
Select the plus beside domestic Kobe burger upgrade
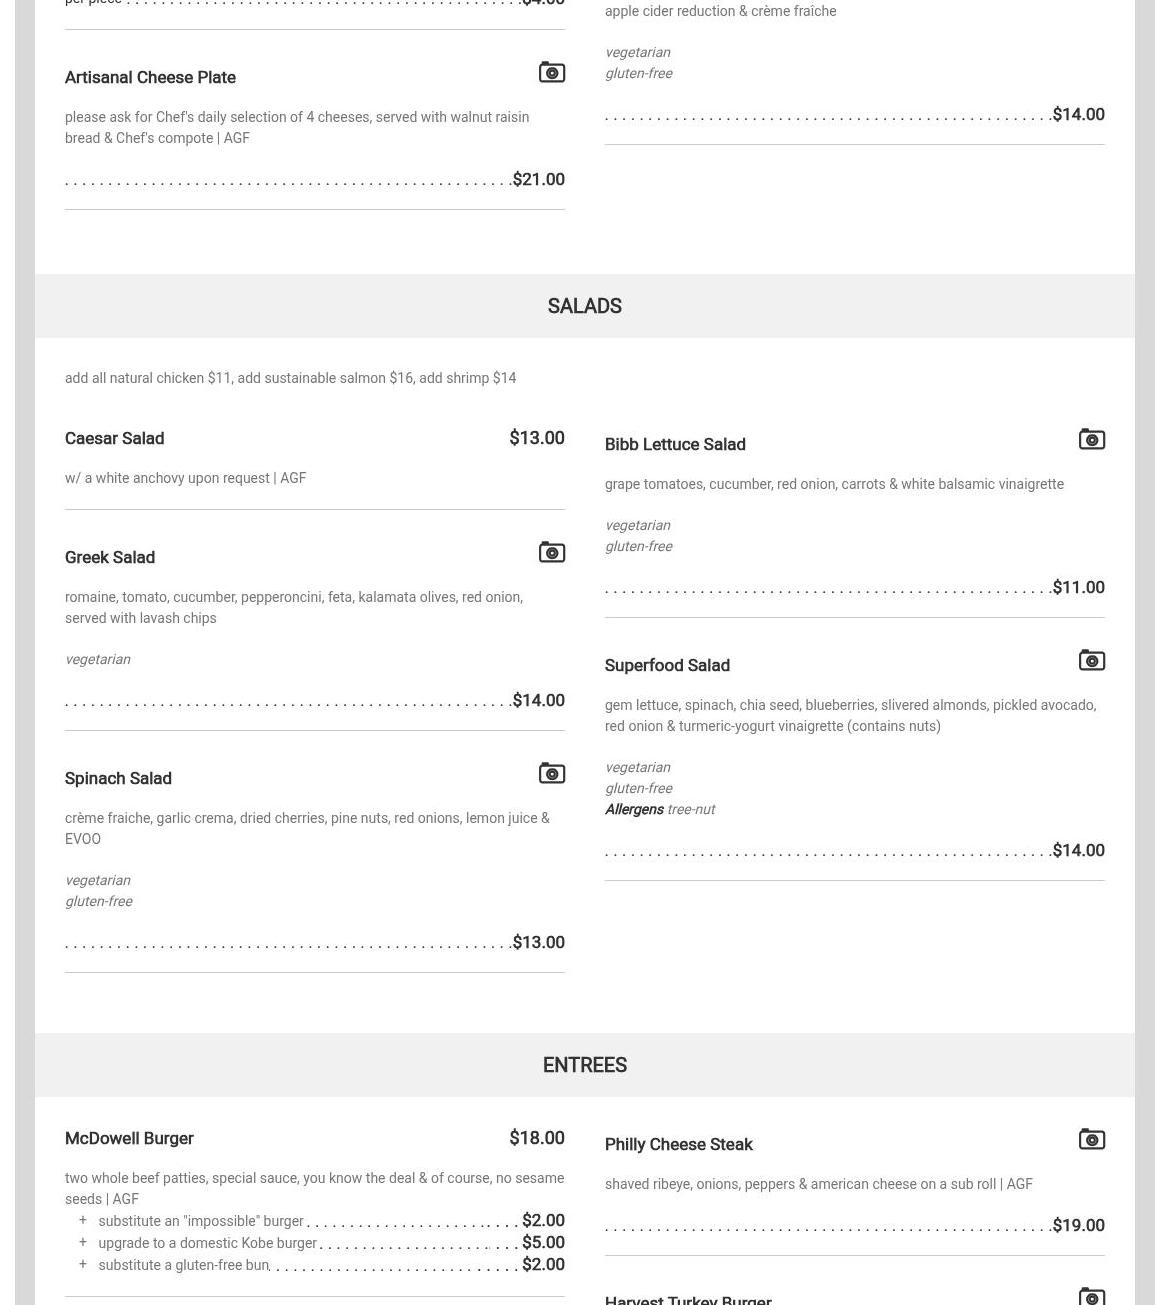tap(83, 1243)
